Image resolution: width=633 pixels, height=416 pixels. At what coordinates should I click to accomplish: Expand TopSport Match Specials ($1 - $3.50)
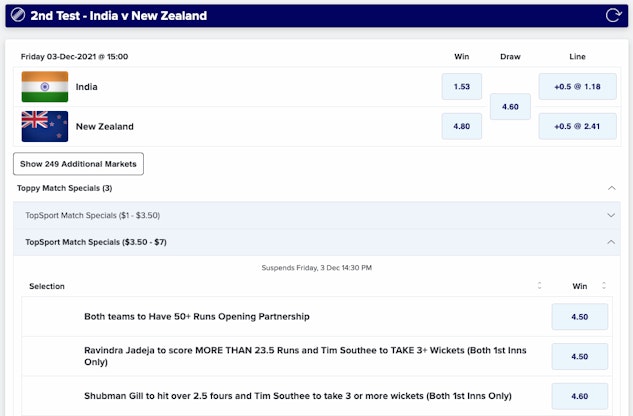(611, 215)
